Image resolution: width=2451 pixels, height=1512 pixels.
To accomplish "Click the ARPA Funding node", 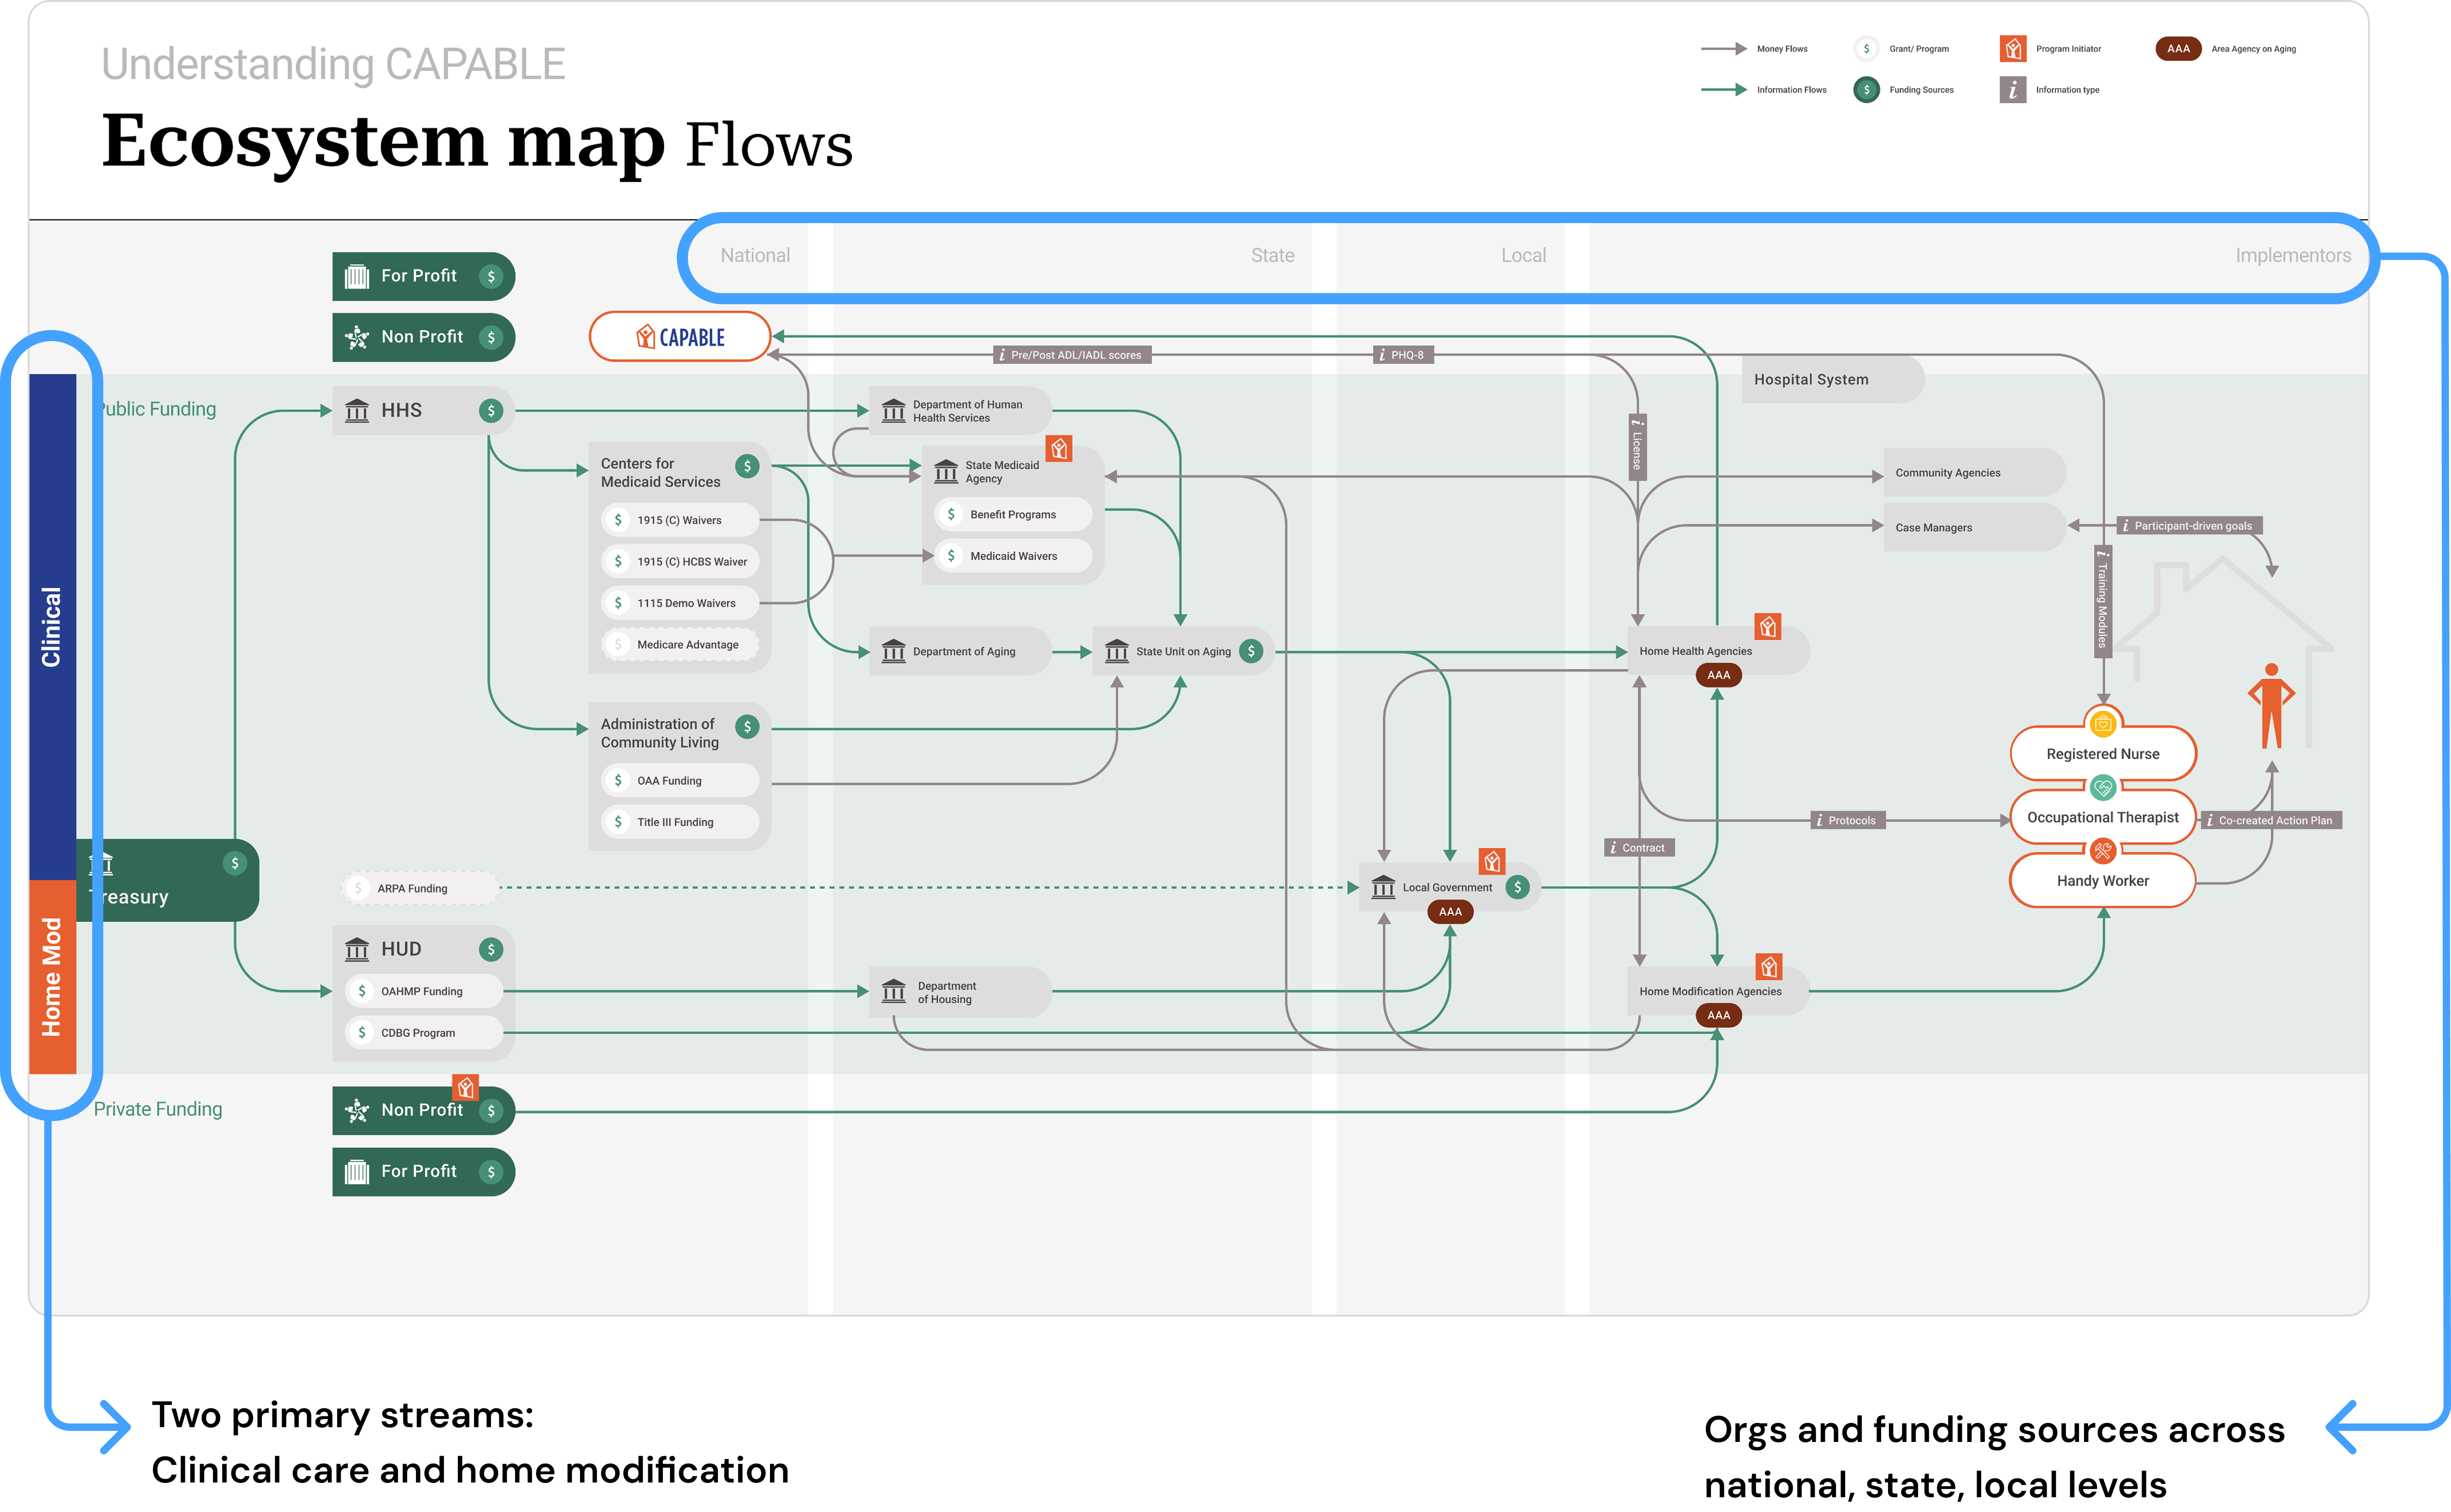I will pos(420,888).
